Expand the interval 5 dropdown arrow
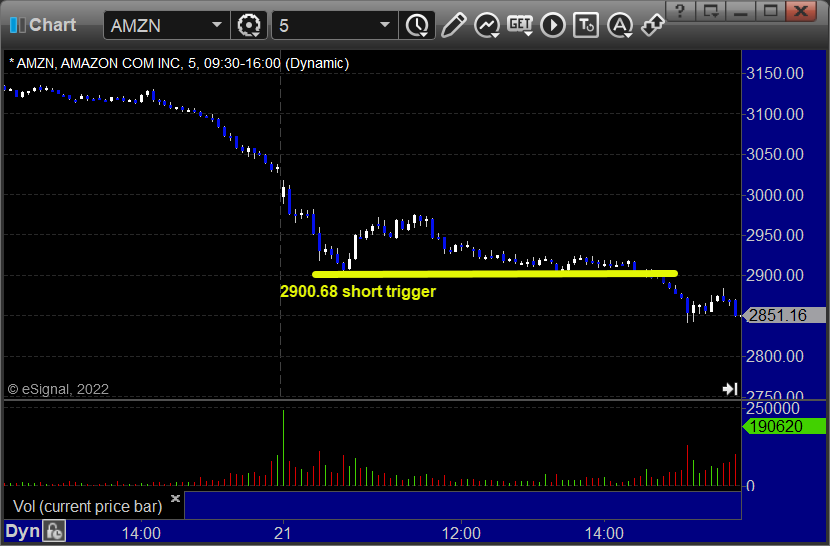The image size is (830, 546). (x=385, y=25)
